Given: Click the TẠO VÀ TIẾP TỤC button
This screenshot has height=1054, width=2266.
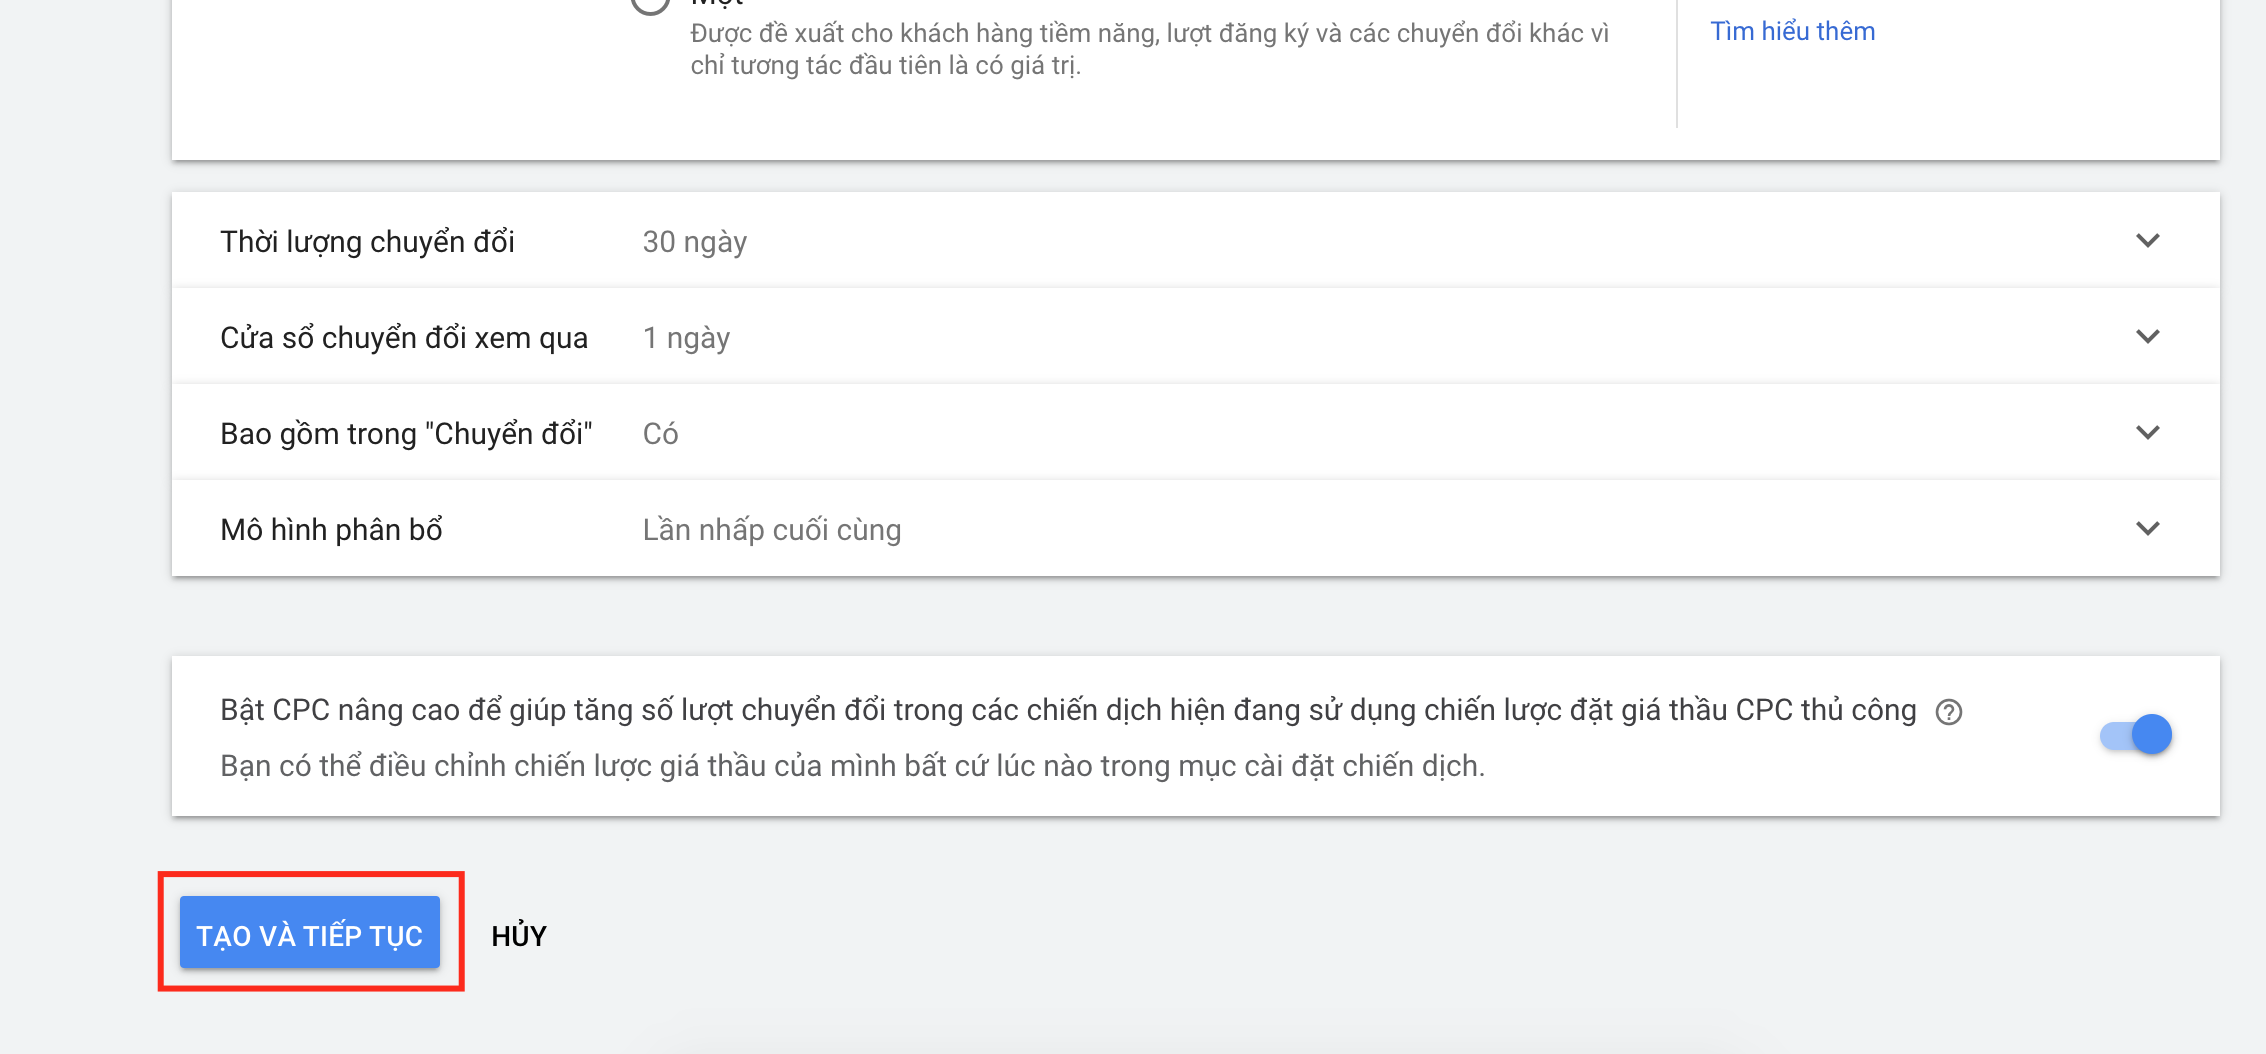Looking at the screenshot, I should [310, 933].
